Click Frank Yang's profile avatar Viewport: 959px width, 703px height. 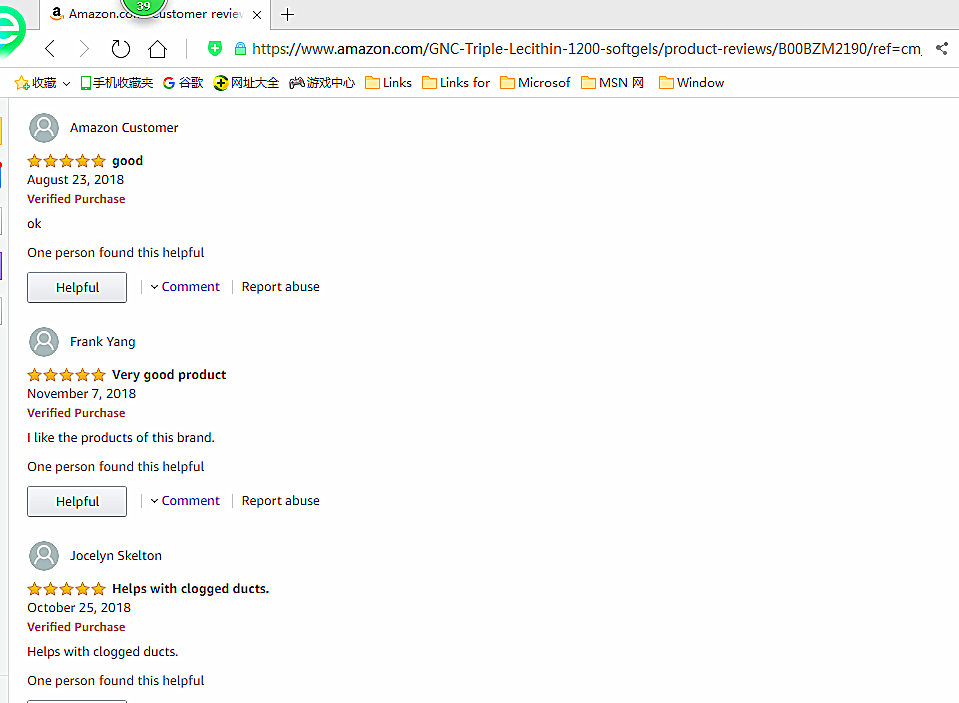pyautogui.click(x=44, y=342)
